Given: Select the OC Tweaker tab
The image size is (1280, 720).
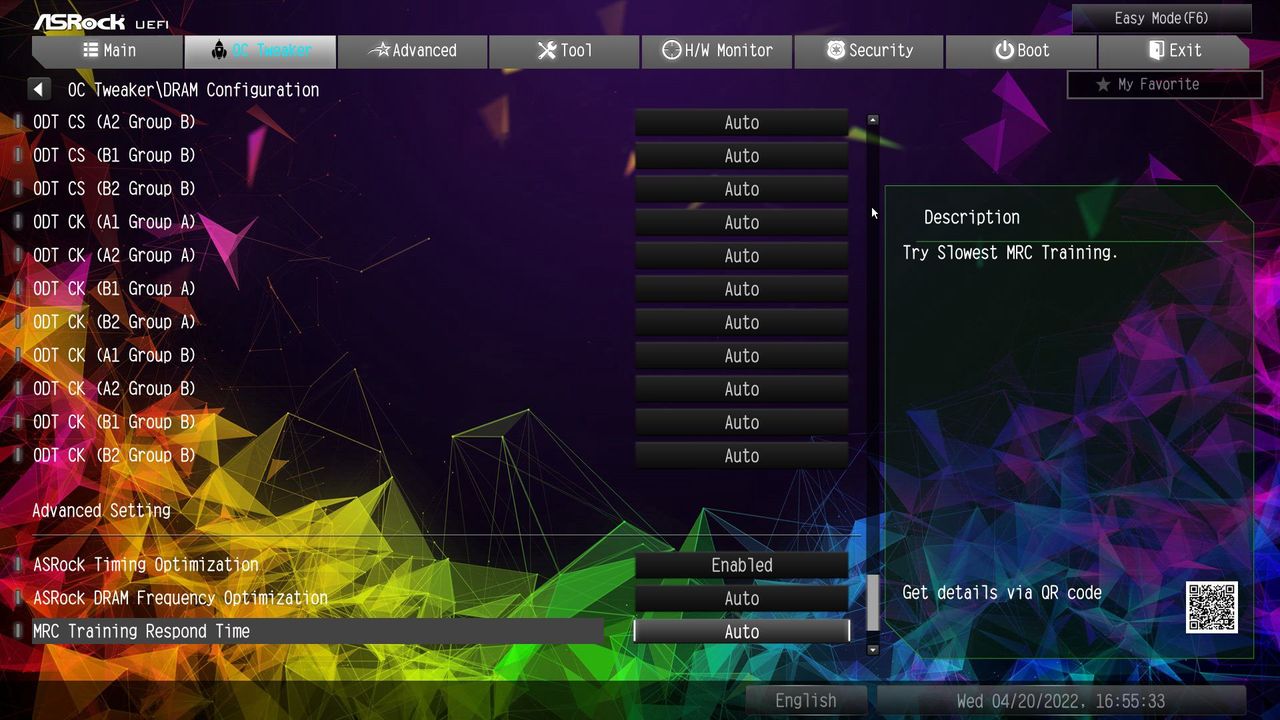Looking at the screenshot, I should tap(260, 51).
